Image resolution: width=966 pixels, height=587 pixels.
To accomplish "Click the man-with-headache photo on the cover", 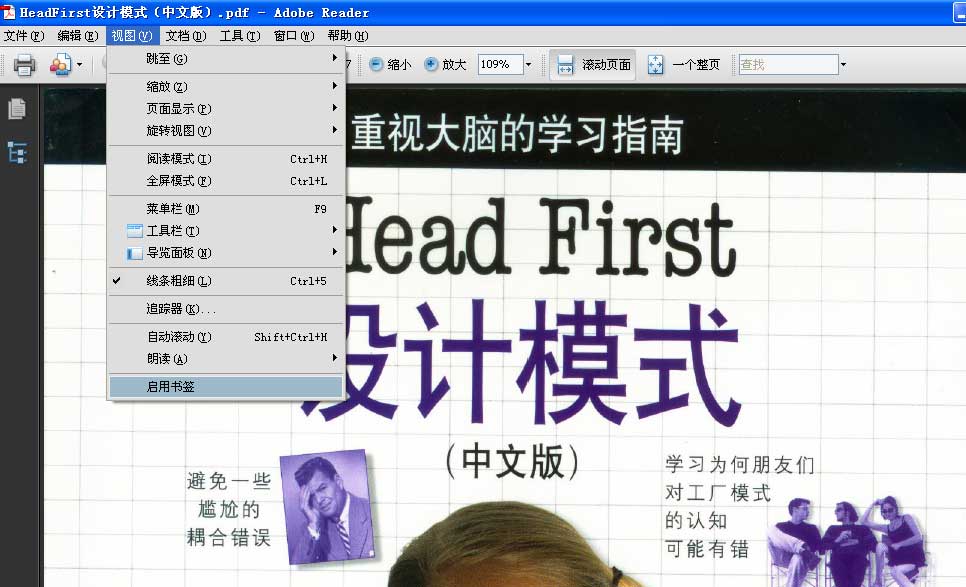I will pos(328,506).
